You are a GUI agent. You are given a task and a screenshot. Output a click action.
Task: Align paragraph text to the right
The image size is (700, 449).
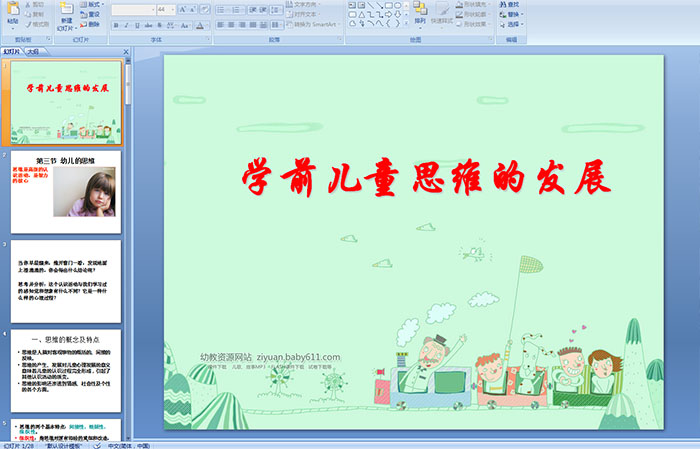pos(242,25)
